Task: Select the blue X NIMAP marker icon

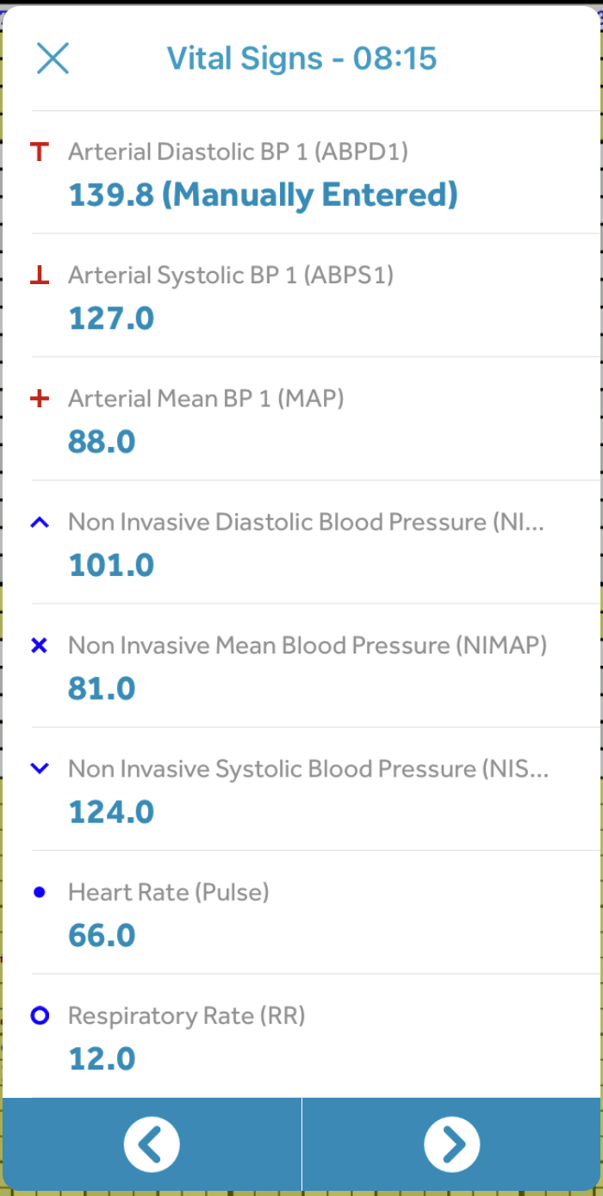Action: point(40,645)
